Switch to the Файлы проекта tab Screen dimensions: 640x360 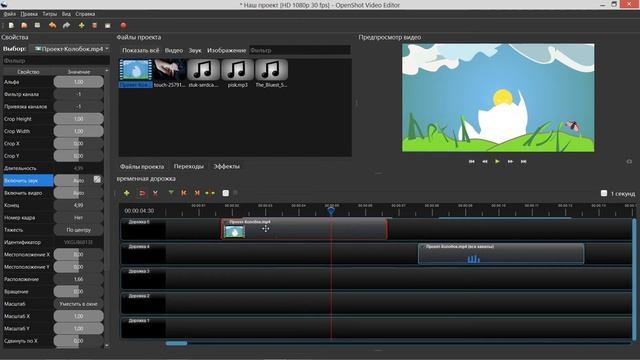point(142,167)
